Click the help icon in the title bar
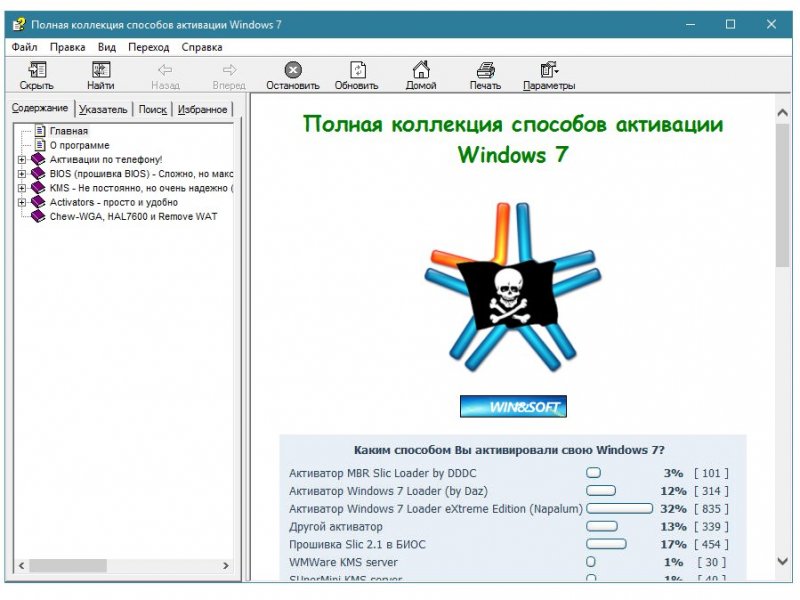 (x=19, y=24)
